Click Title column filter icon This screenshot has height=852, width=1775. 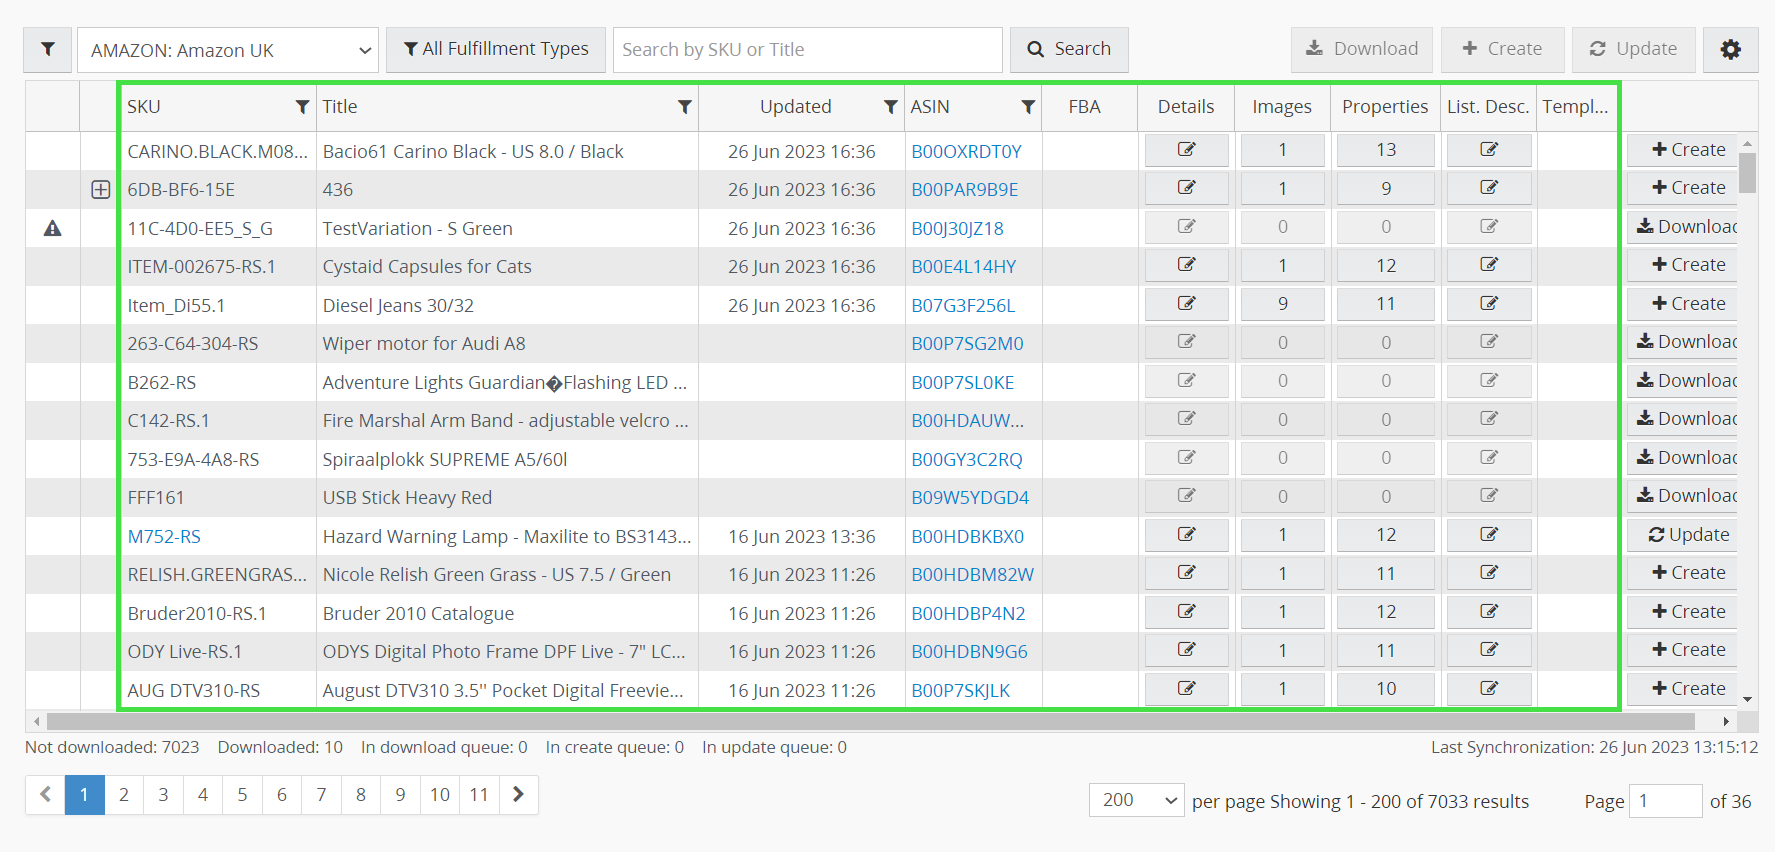684,107
